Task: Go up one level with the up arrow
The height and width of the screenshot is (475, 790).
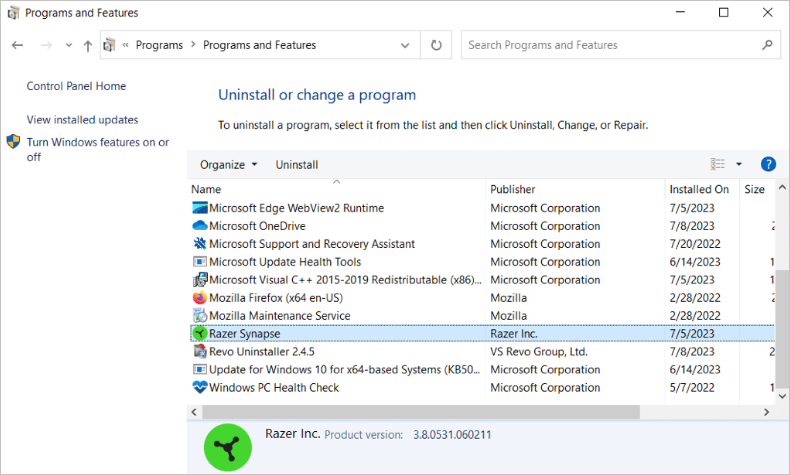Action: [88, 46]
